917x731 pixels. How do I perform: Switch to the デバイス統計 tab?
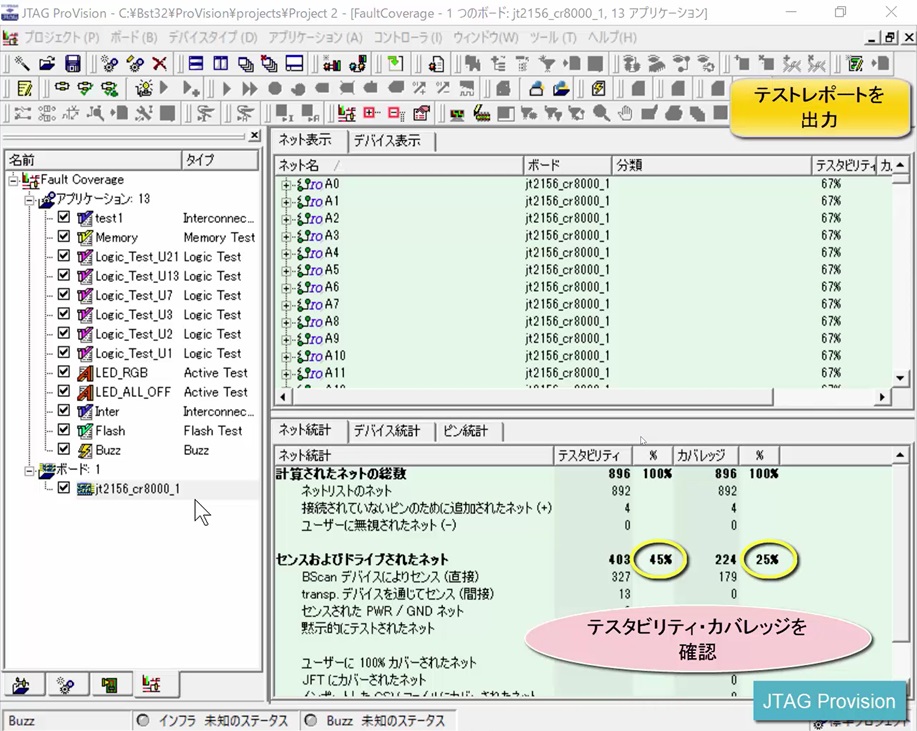pos(387,431)
